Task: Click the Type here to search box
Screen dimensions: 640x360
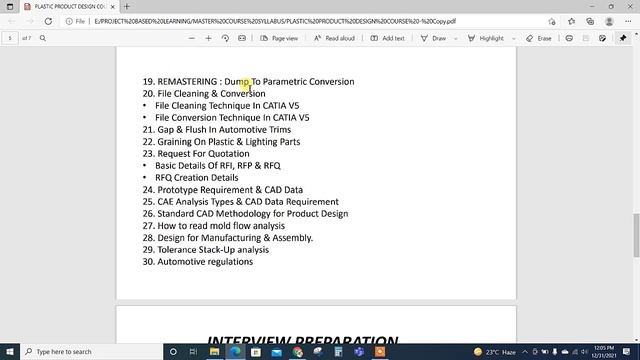Action: (91, 351)
